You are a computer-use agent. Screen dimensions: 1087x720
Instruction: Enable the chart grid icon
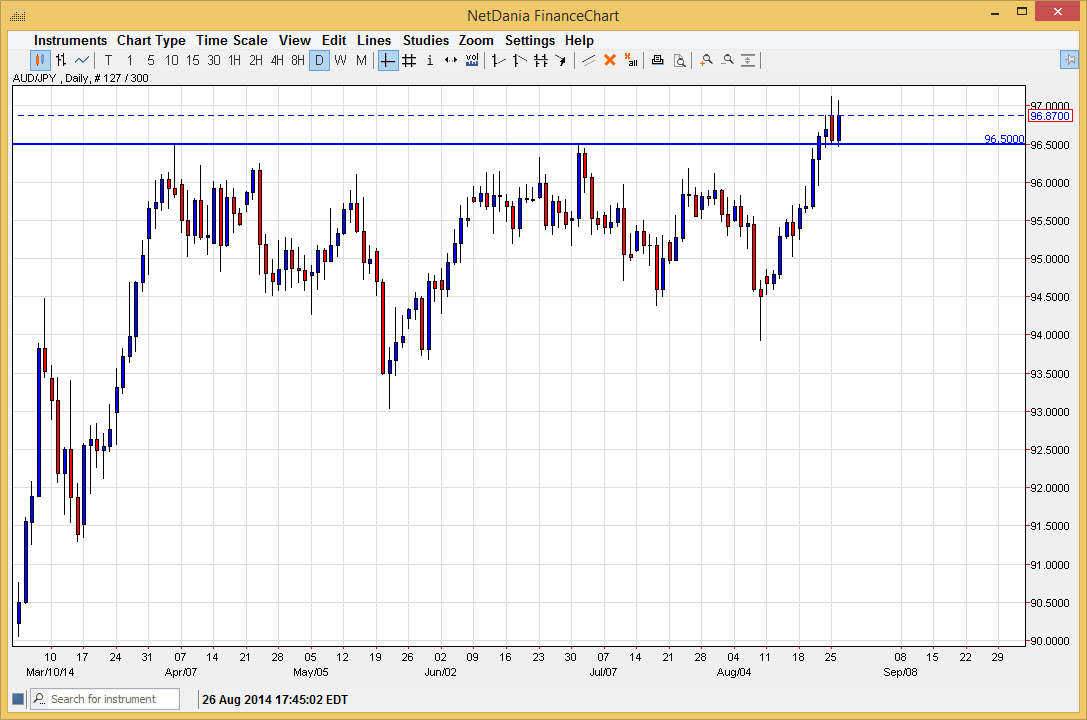click(x=408, y=60)
